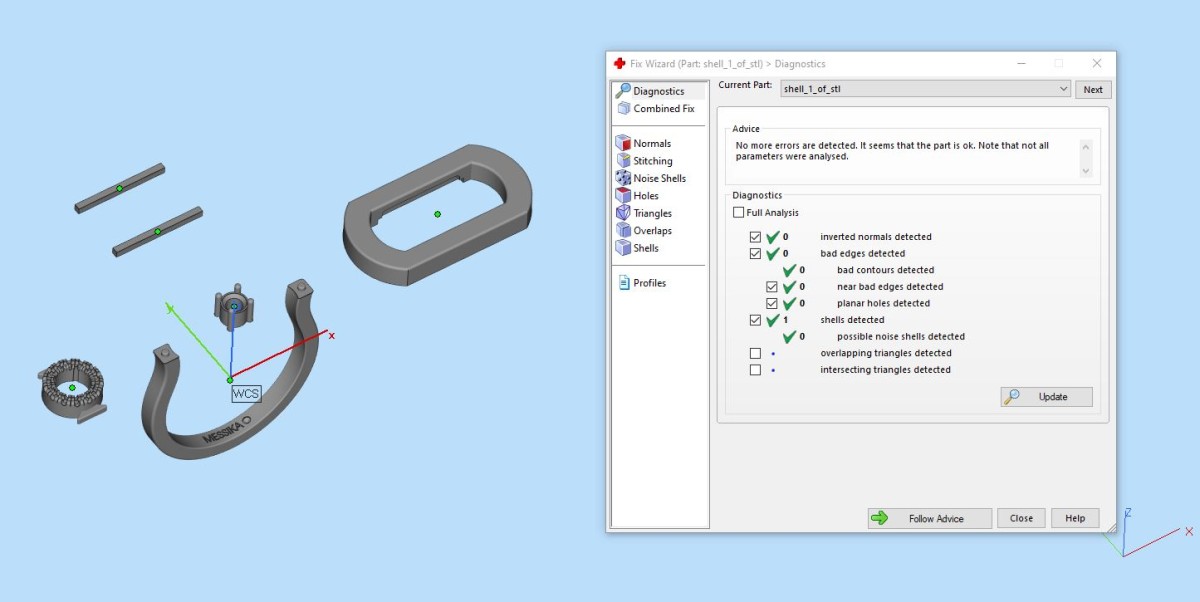This screenshot has width=1200, height=602.
Task: Click the Next part button
Action: pos(1093,89)
